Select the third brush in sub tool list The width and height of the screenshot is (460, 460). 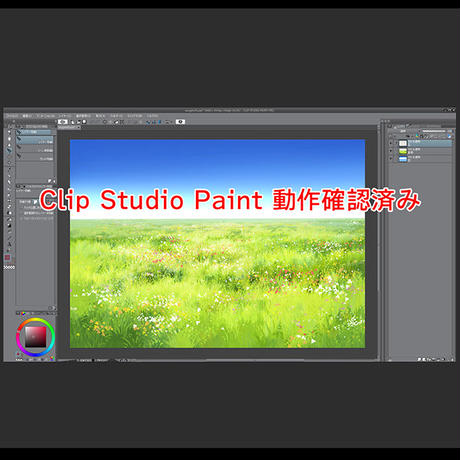[35, 149]
